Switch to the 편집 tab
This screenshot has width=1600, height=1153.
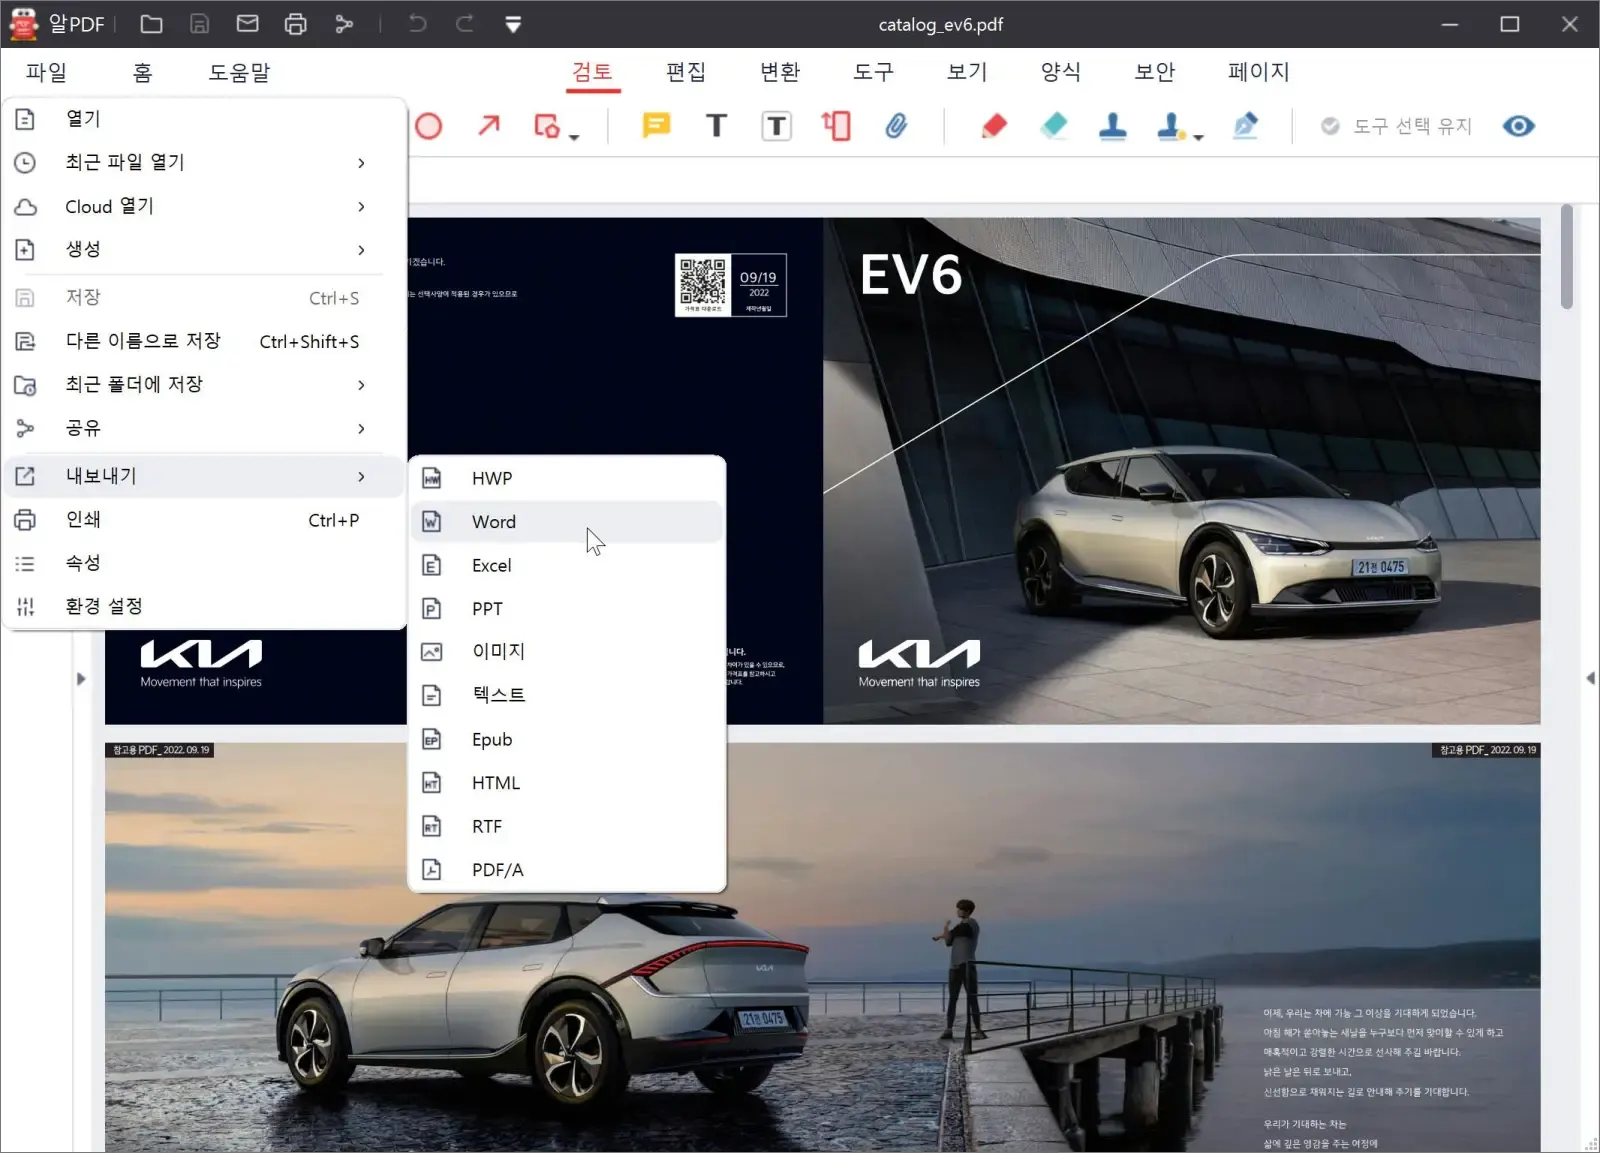point(686,72)
